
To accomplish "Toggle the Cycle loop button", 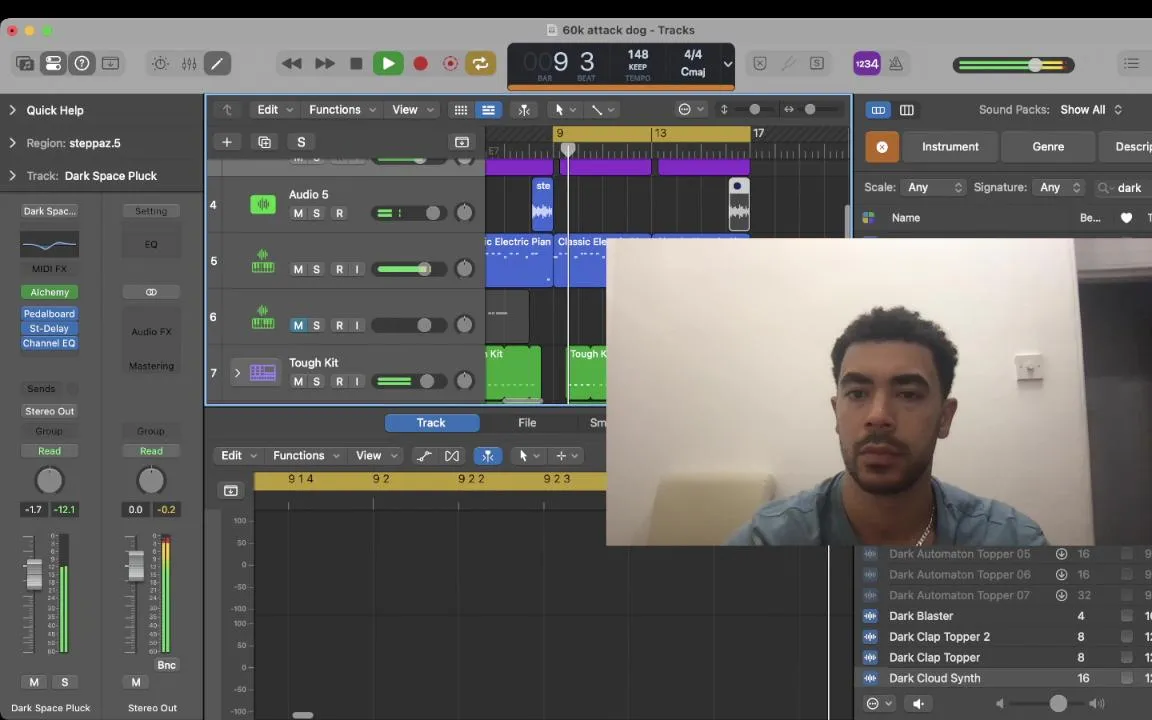I will [480, 64].
